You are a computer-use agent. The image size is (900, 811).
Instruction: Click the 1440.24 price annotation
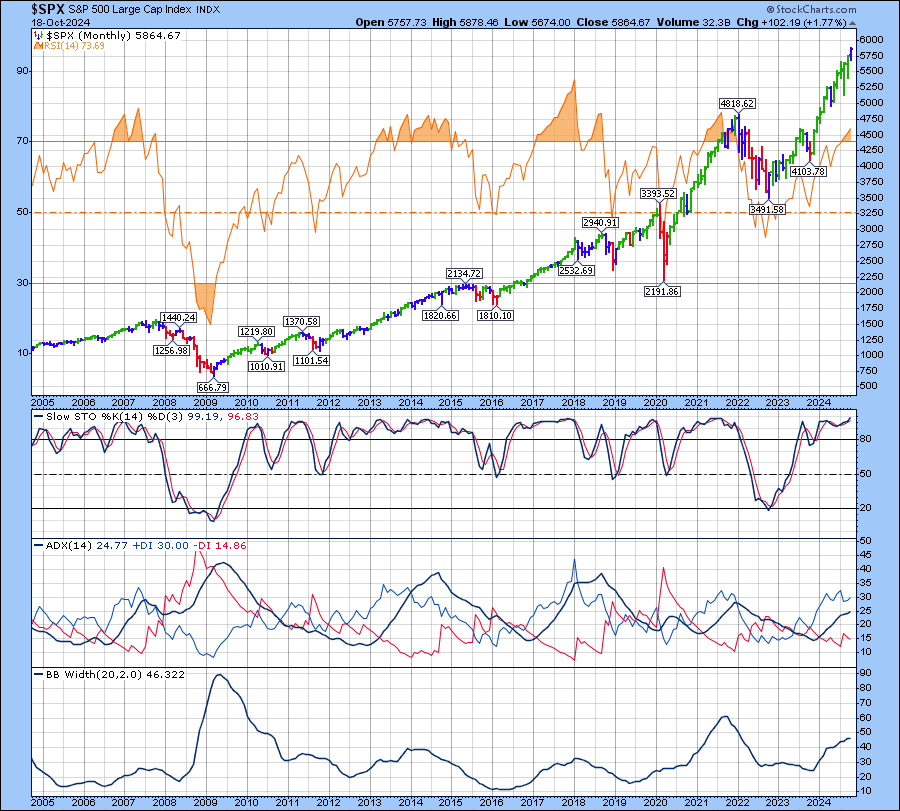coord(175,317)
